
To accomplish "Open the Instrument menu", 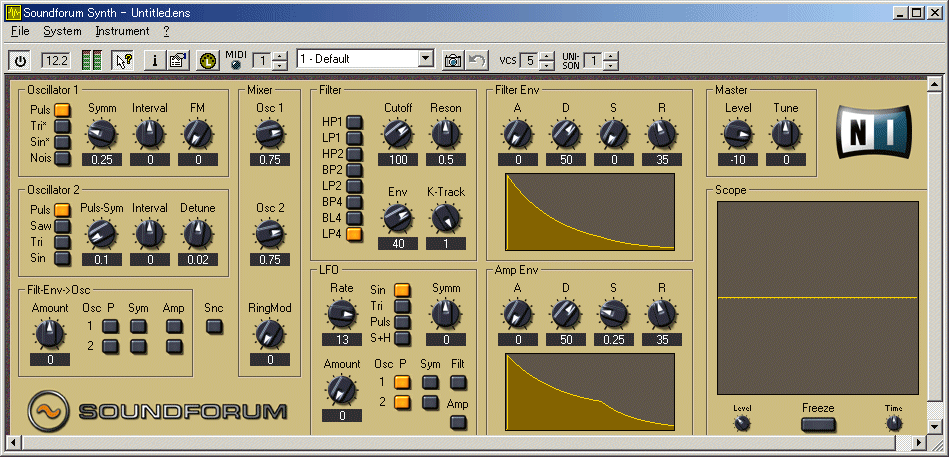I will pos(122,31).
